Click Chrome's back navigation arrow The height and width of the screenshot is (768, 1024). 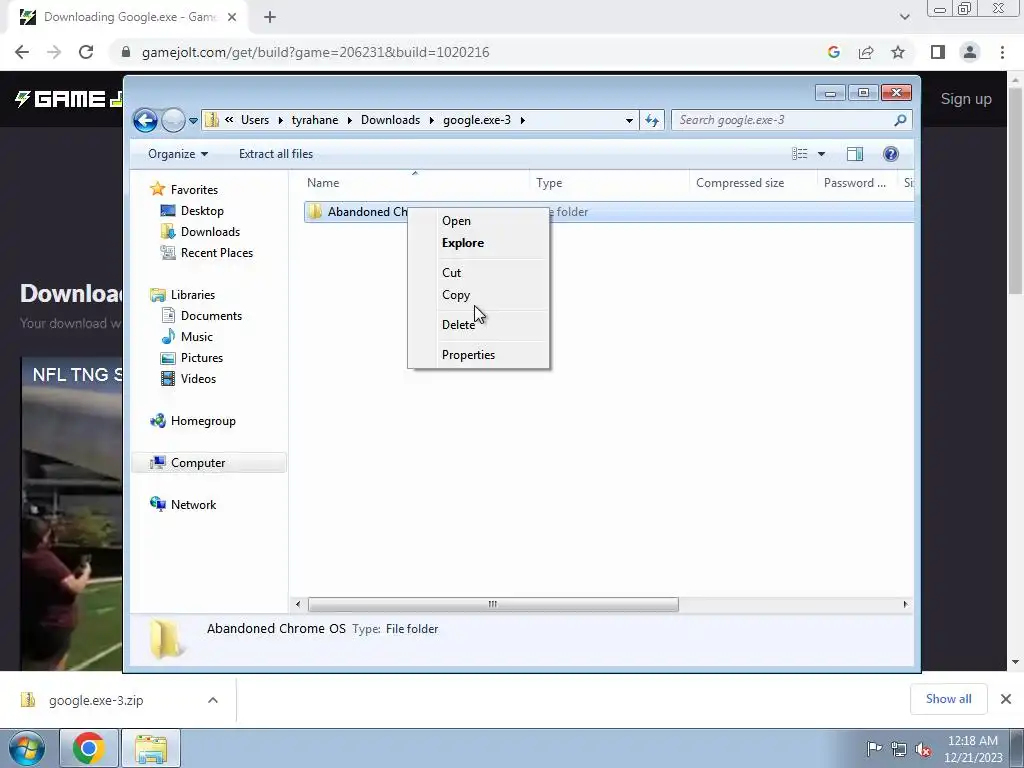point(22,52)
